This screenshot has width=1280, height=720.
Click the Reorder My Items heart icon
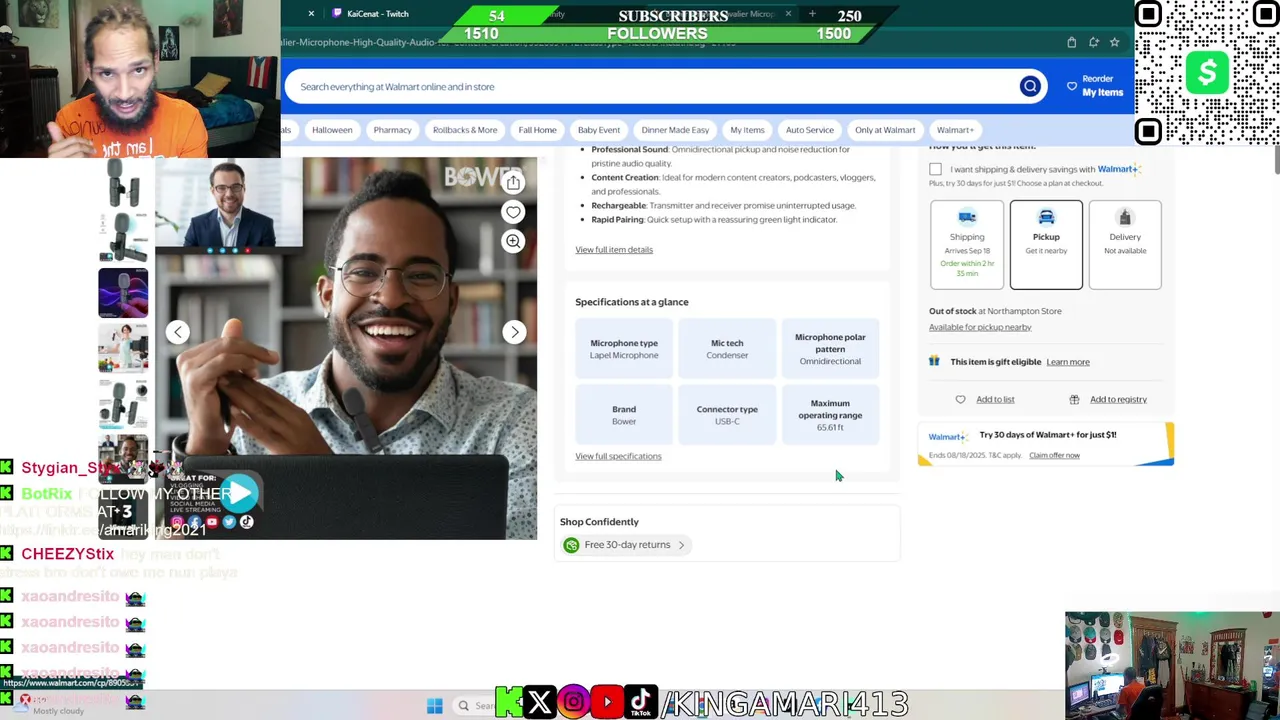coord(1072,86)
